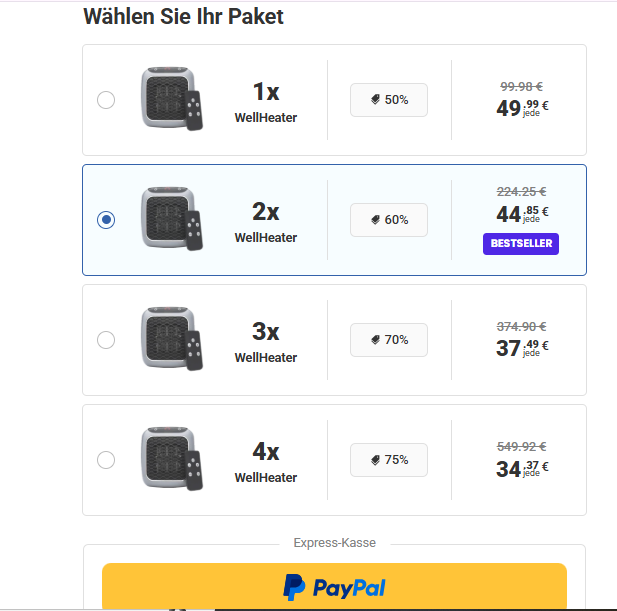Viewport: 617px width, 611px height.
Task: Click the 1x WellHeater product image
Action: click(x=170, y=98)
